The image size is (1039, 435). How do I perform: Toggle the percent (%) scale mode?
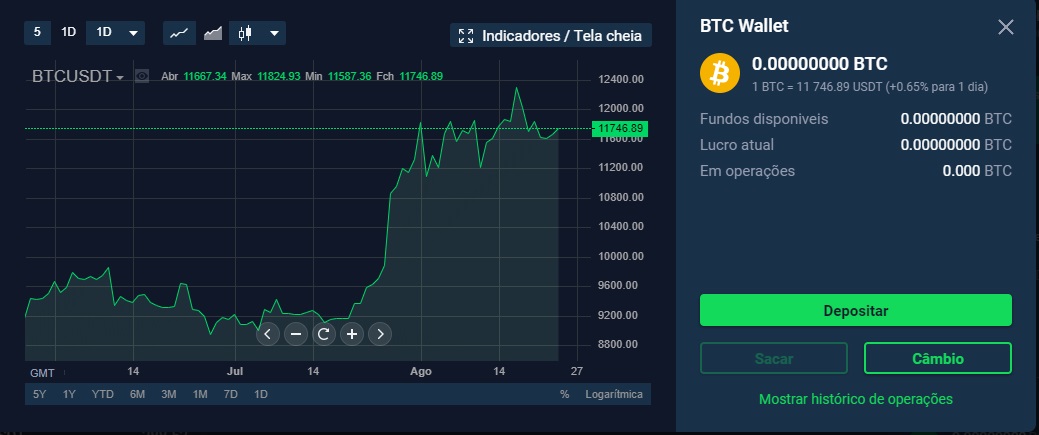pyautogui.click(x=564, y=394)
